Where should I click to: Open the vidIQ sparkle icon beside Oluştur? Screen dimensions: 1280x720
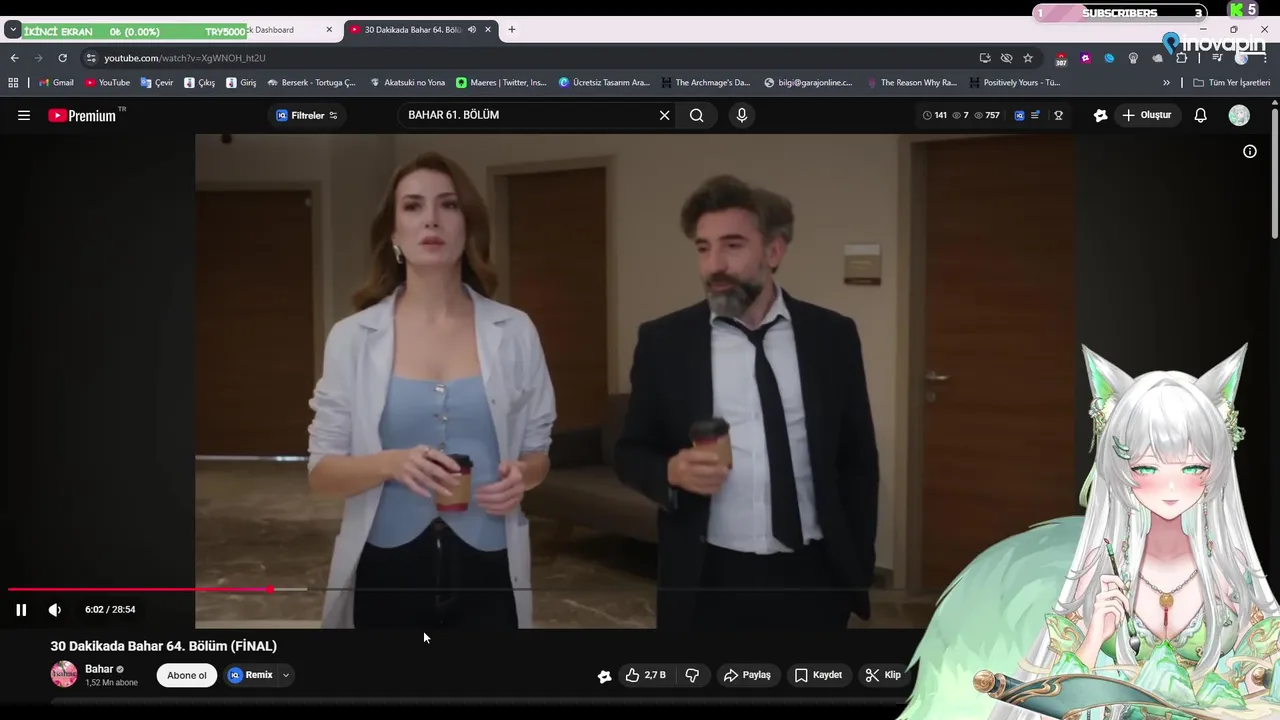[1101, 115]
